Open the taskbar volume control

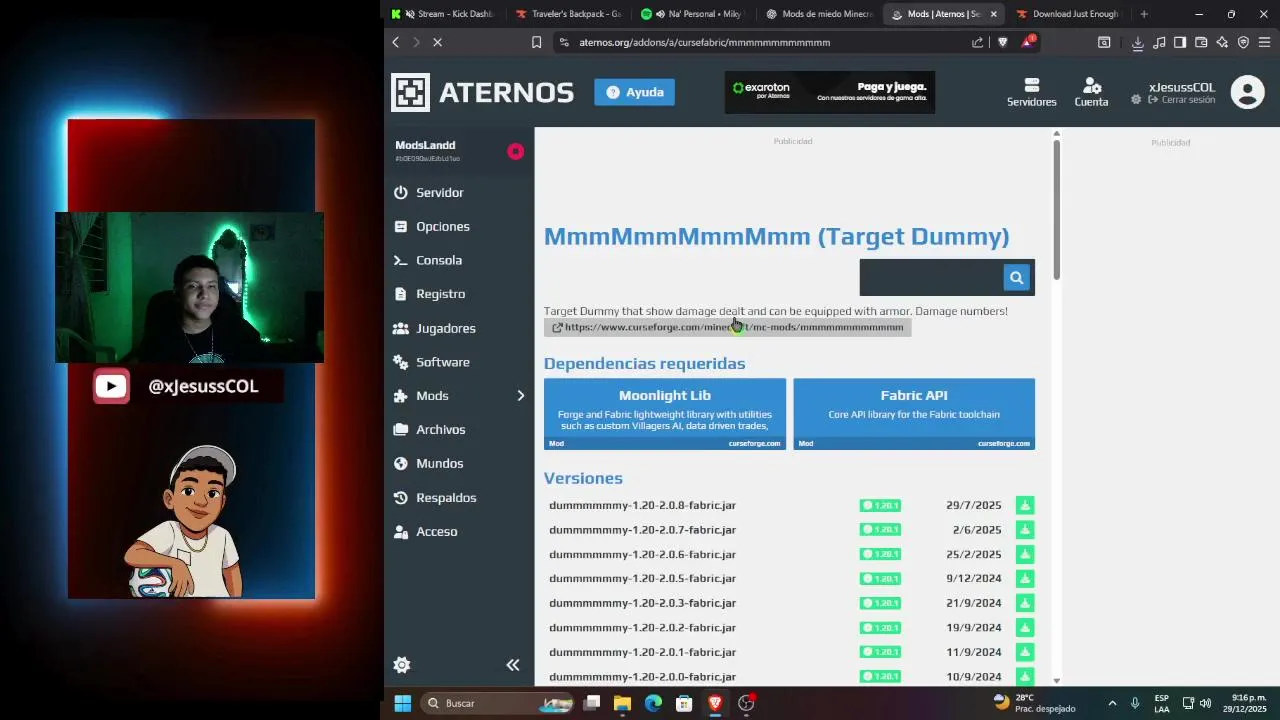pyautogui.click(x=1205, y=703)
